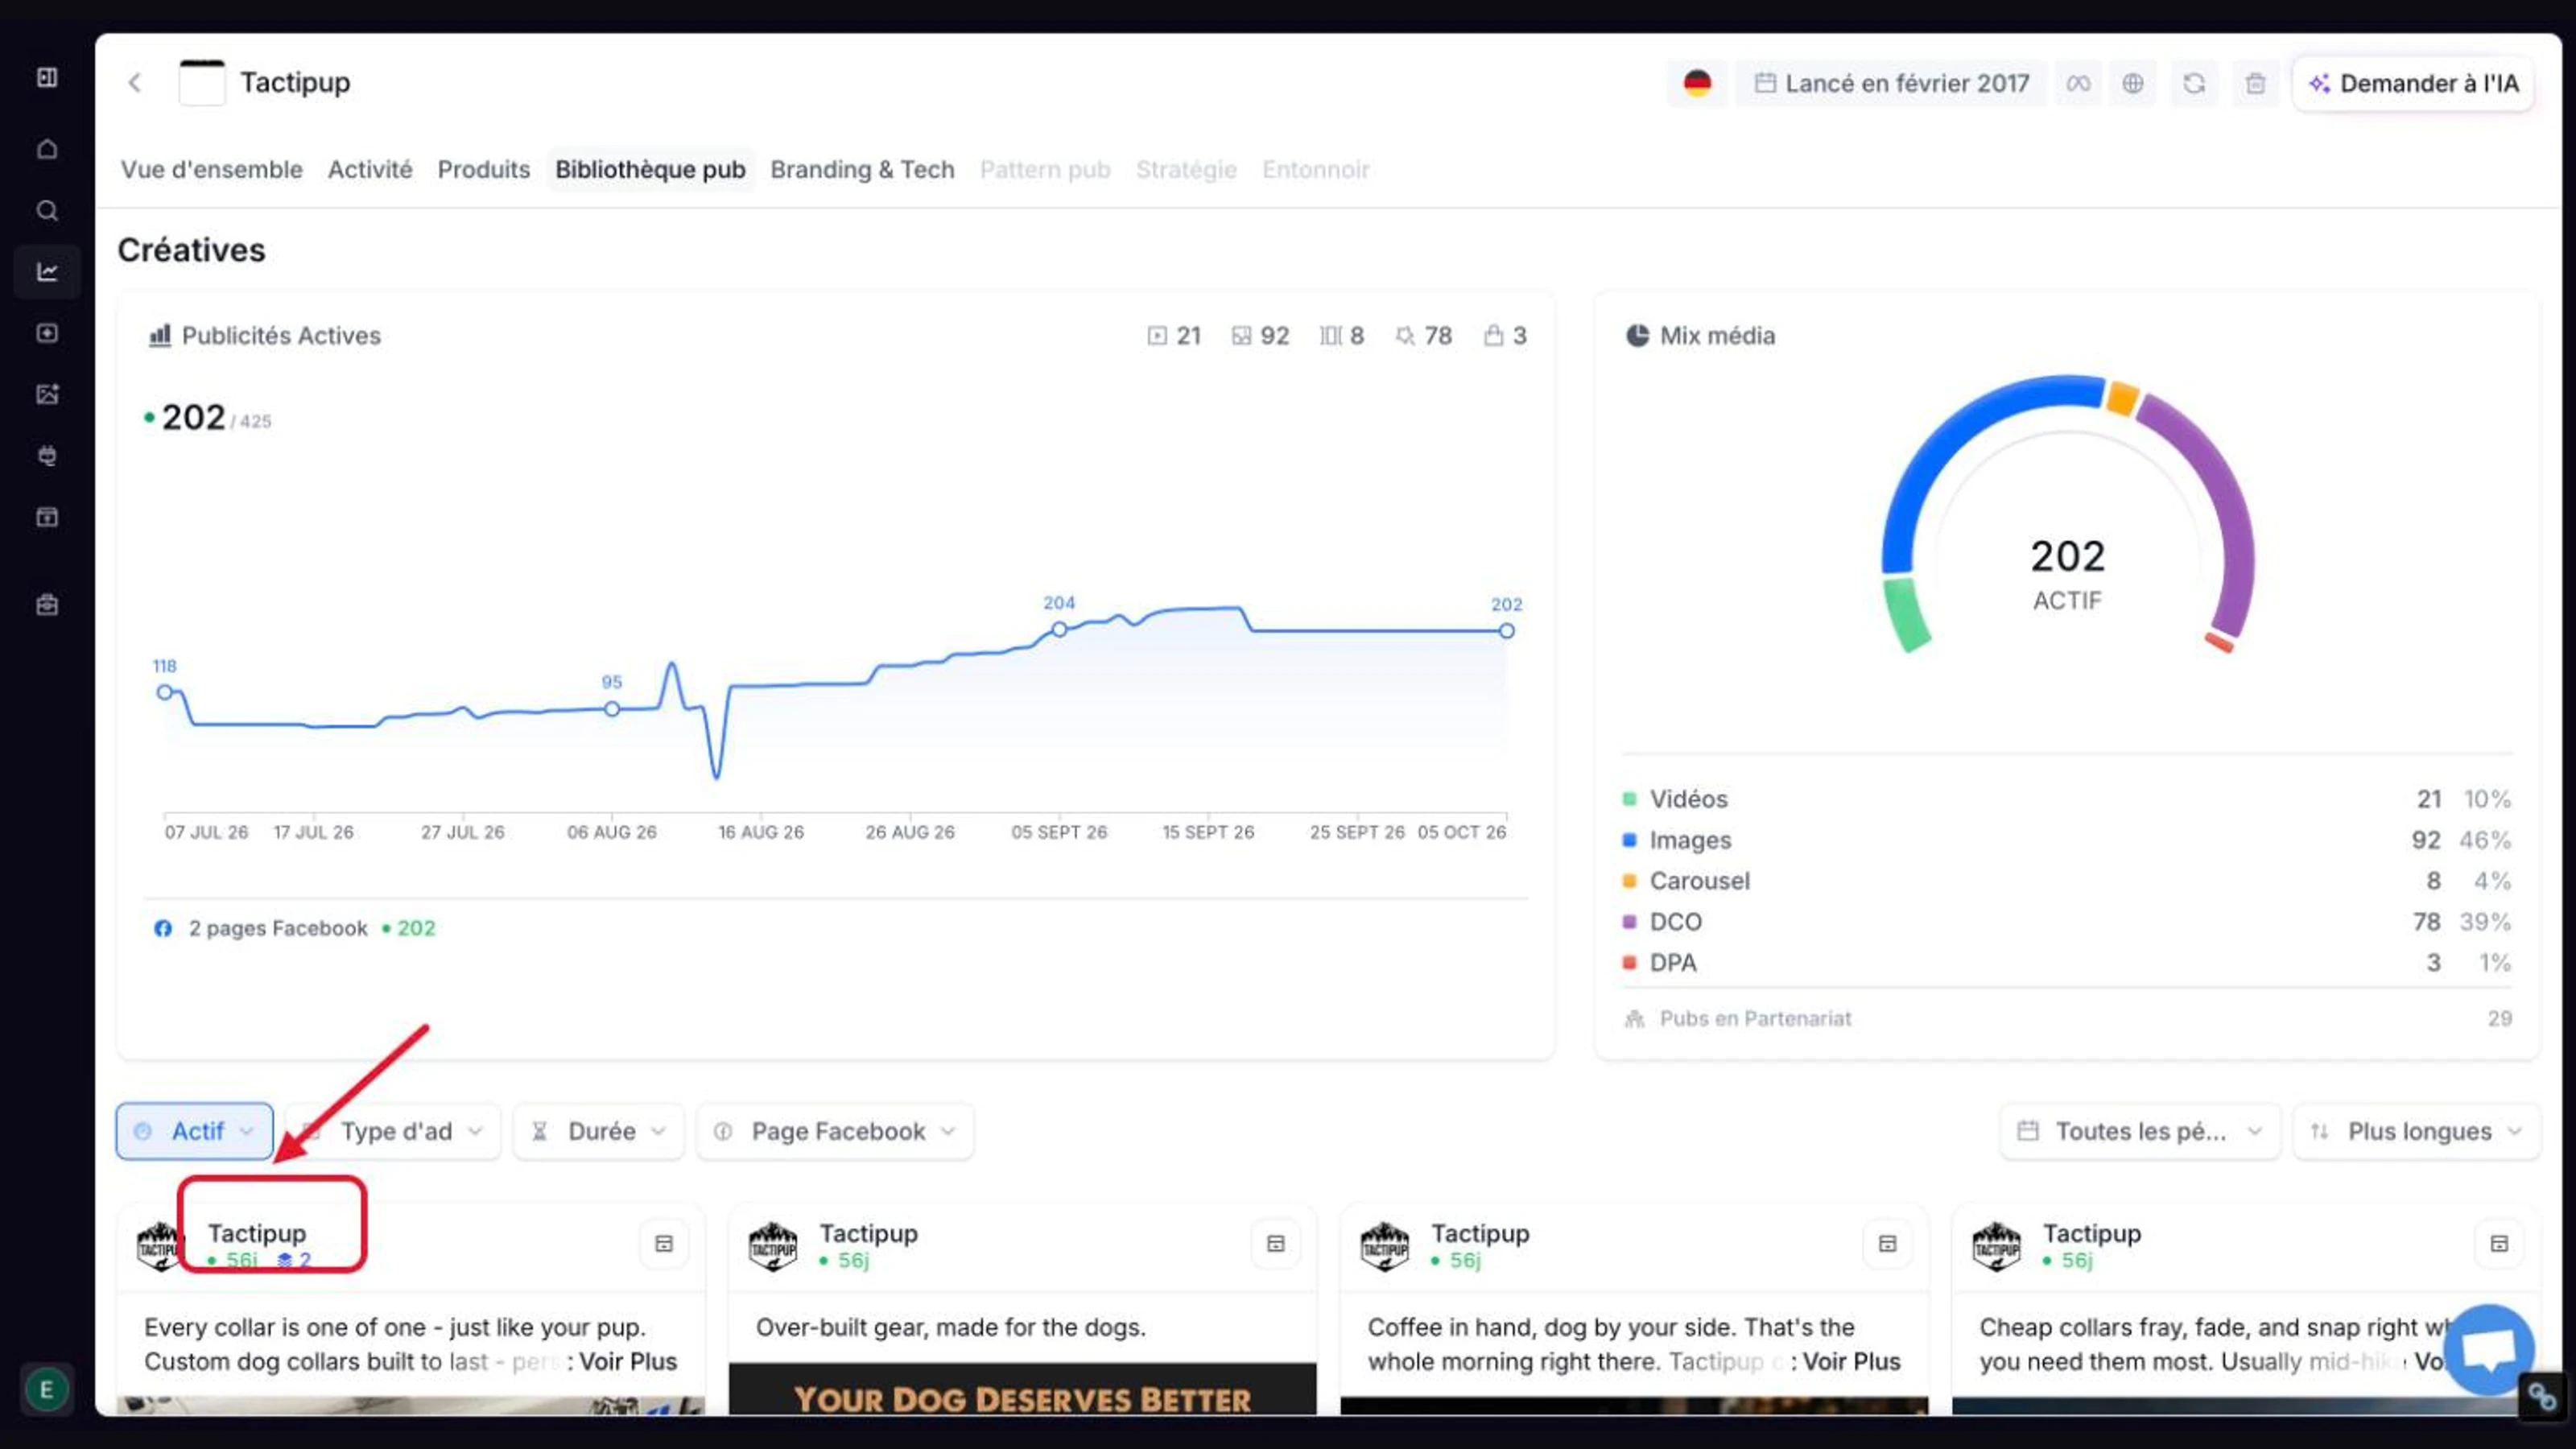Image resolution: width=2576 pixels, height=1449 pixels.
Task: Open the website globe icon
Action: click(2133, 83)
